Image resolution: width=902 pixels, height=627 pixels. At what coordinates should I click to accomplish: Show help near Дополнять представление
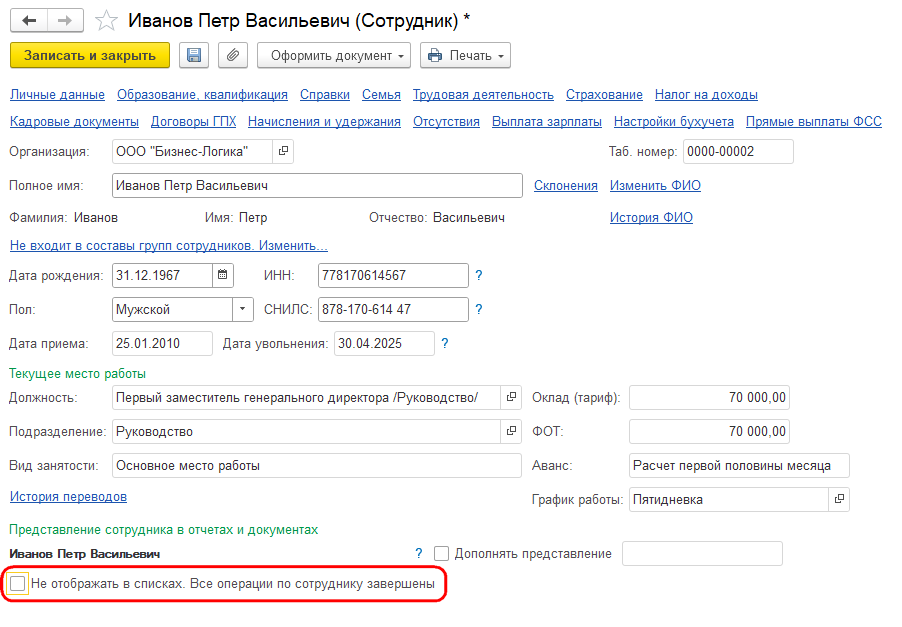coord(419,553)
